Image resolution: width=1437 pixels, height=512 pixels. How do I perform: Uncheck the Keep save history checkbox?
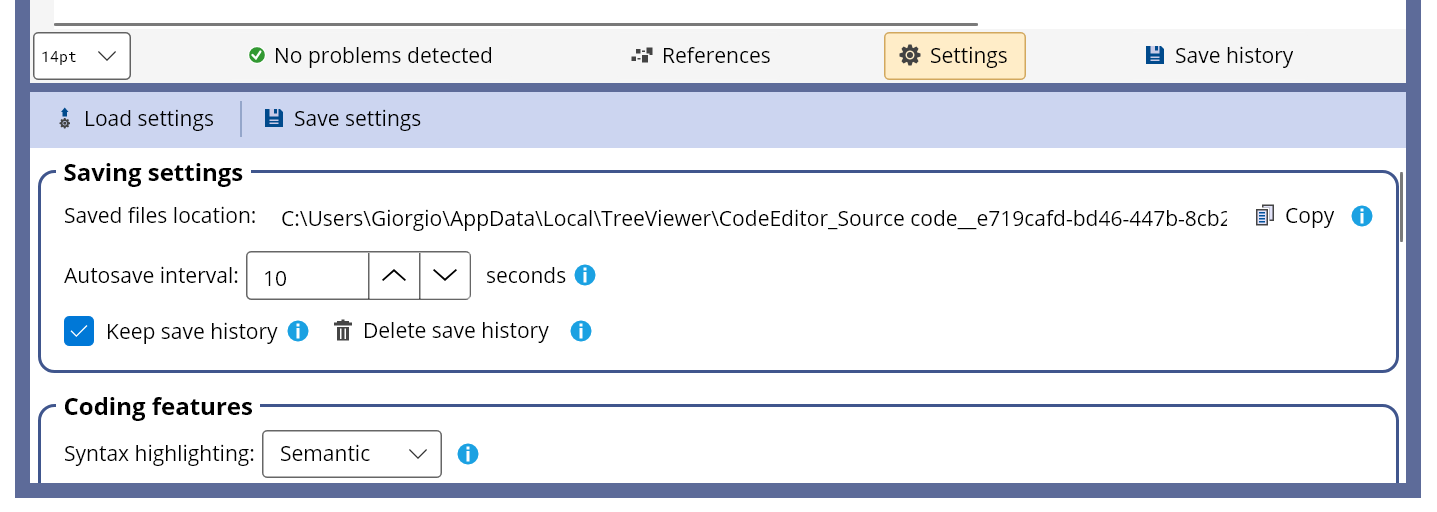point(79,331)
